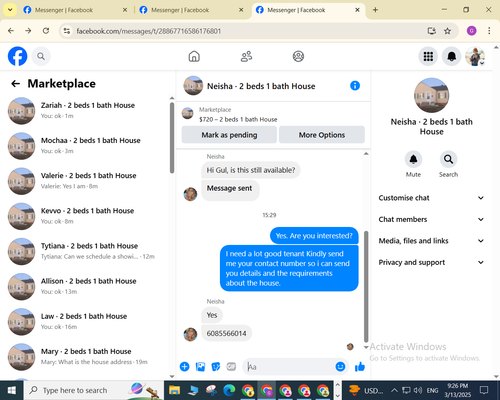Viewport: 500px width, 400px height.
Task: Choose a sticker icon
Action: (x=216, y=367)
